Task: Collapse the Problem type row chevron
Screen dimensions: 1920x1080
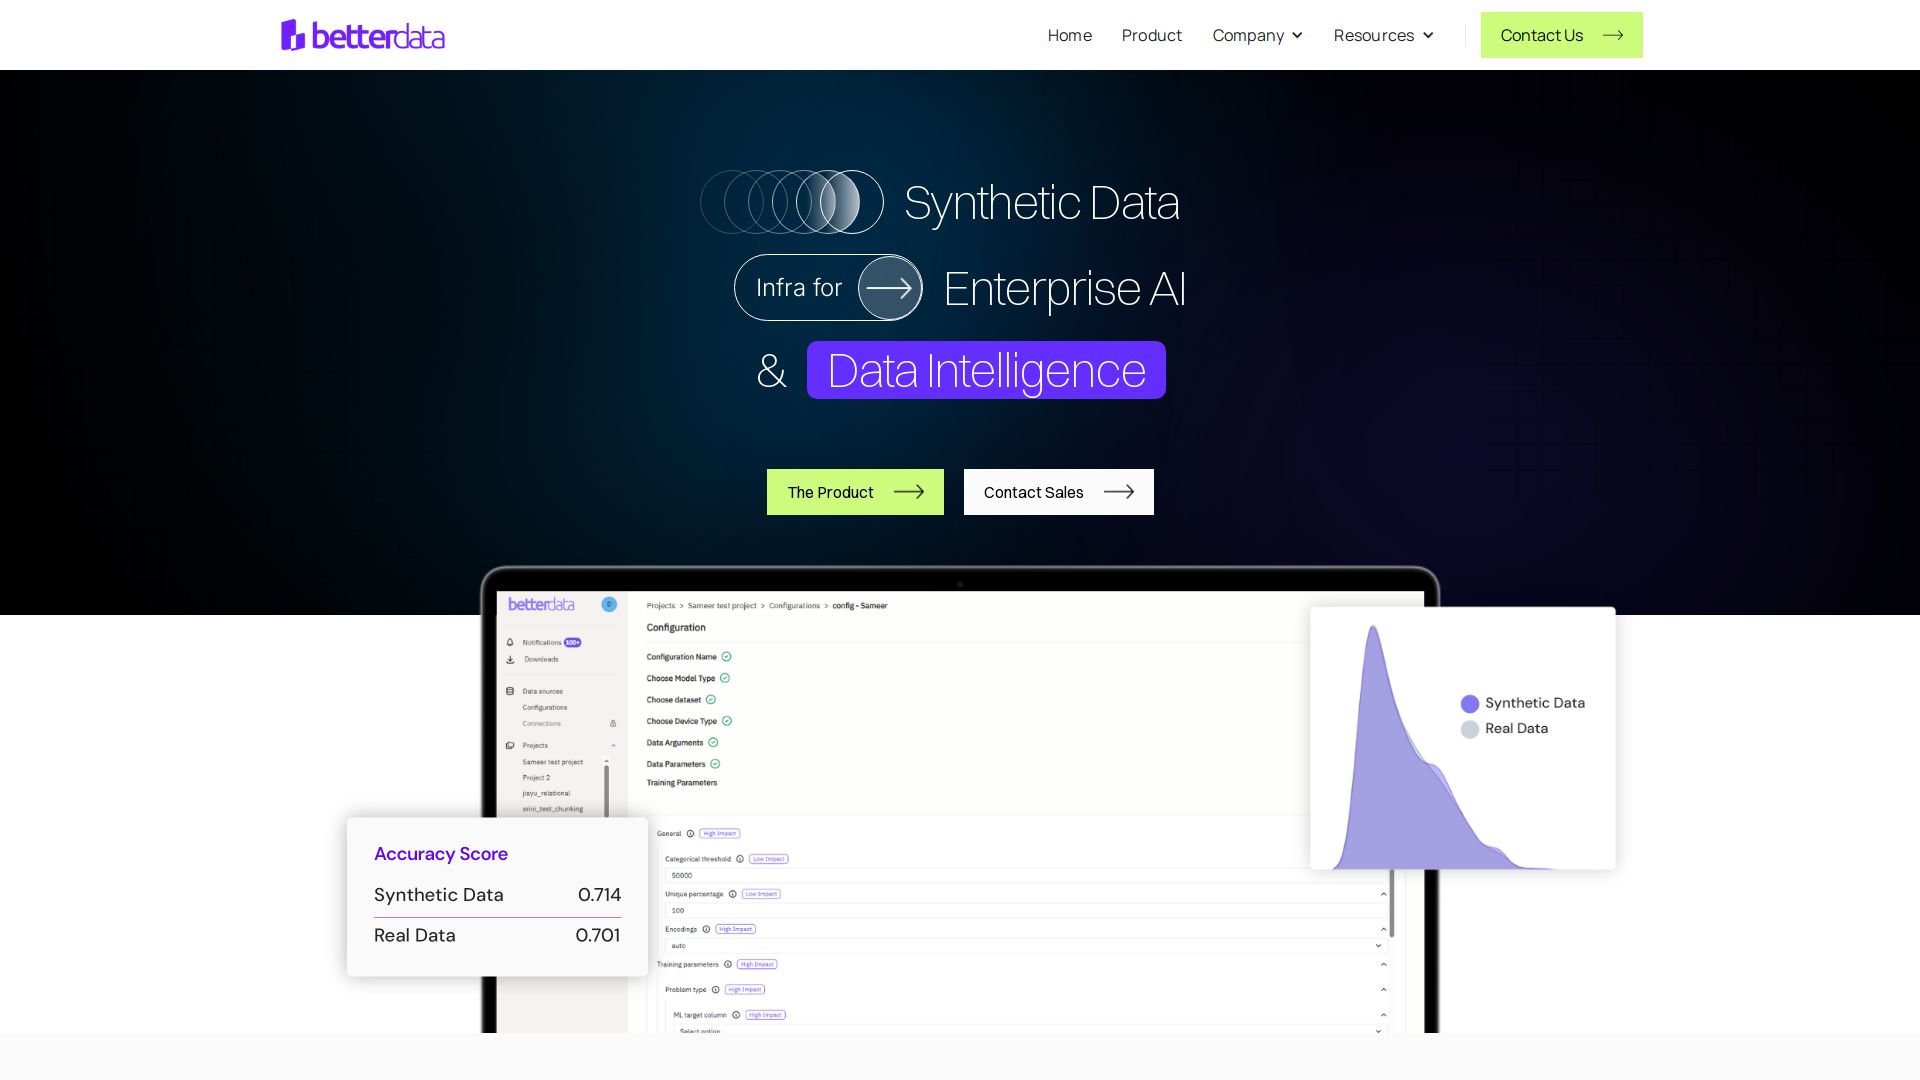Action: 1384,990
